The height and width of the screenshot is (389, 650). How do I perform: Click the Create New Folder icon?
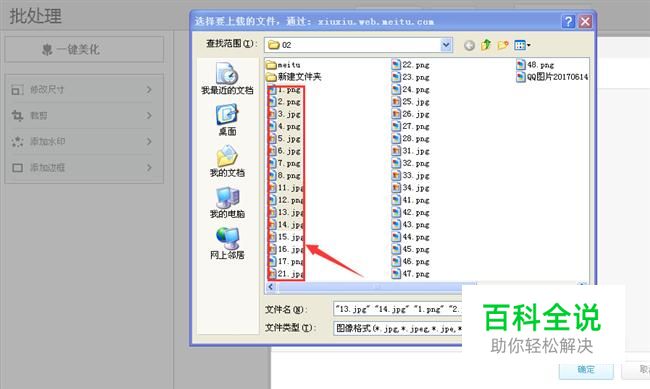[503, 45]
